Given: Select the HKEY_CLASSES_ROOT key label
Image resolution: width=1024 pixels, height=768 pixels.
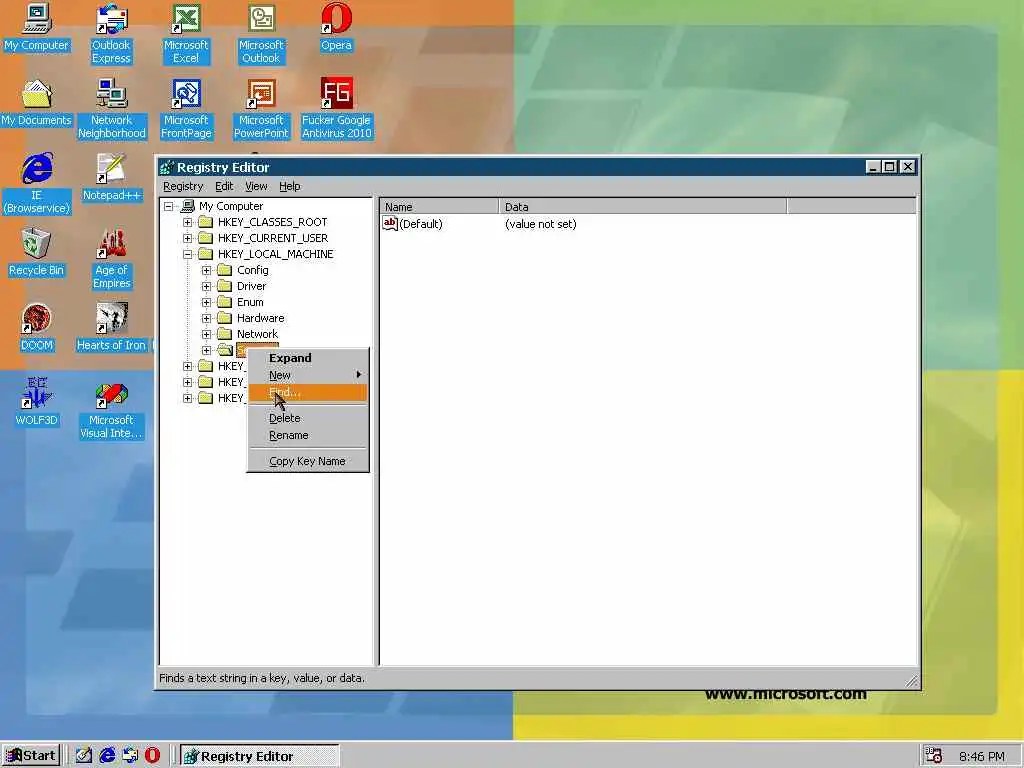Looking at the screenshot, I should 272,222.
